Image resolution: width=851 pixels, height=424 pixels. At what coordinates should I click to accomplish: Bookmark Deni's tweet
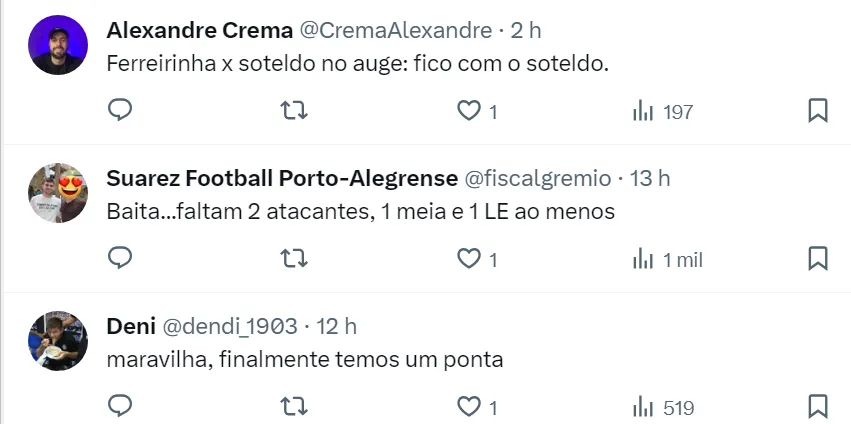coord(817,407)
